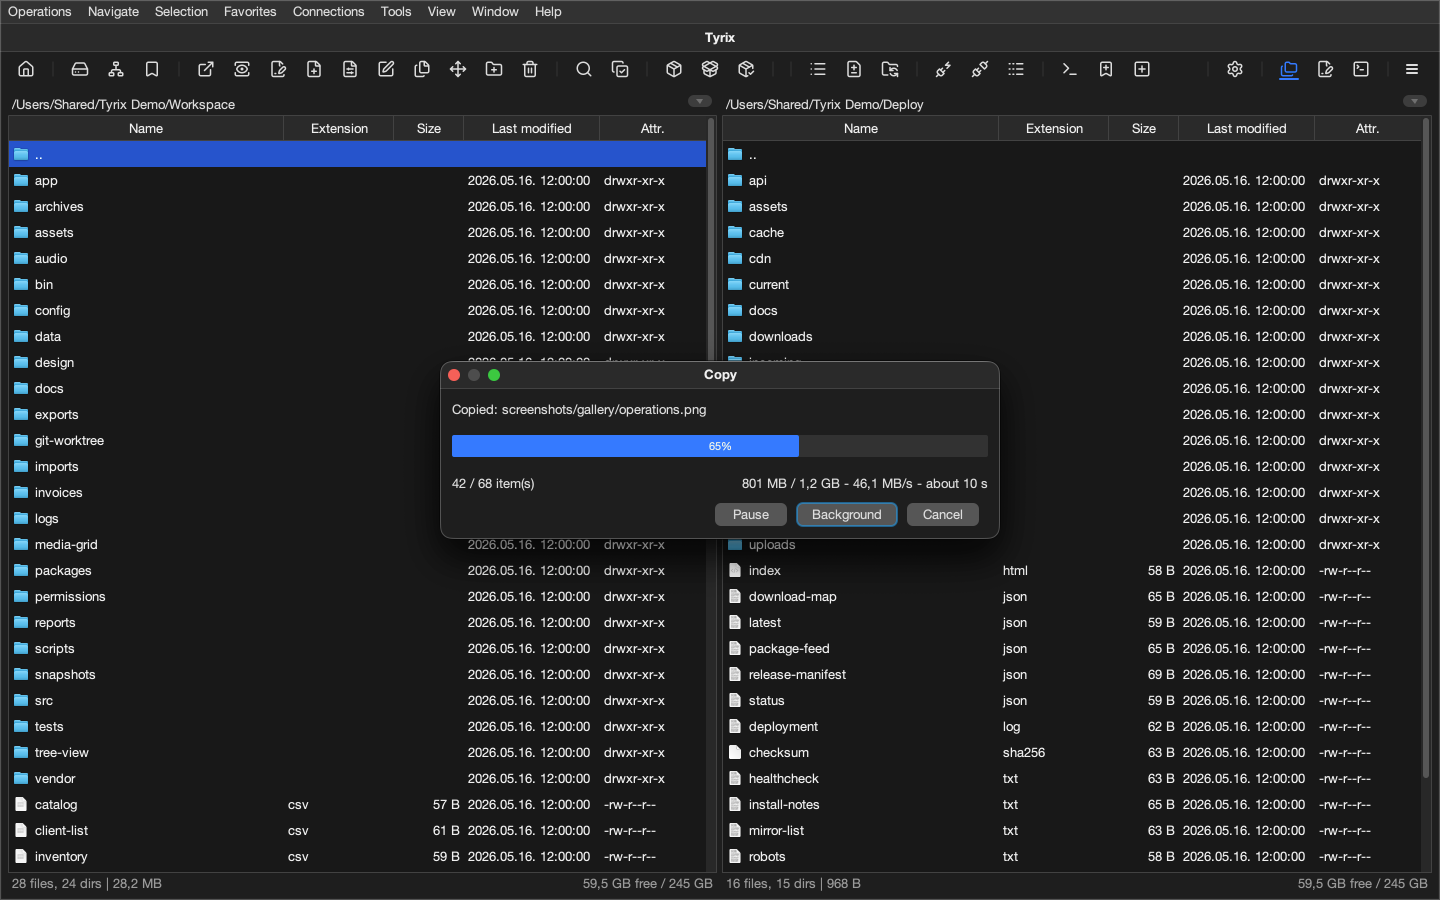Click the move arrows toolbar icon

(458, 69)
